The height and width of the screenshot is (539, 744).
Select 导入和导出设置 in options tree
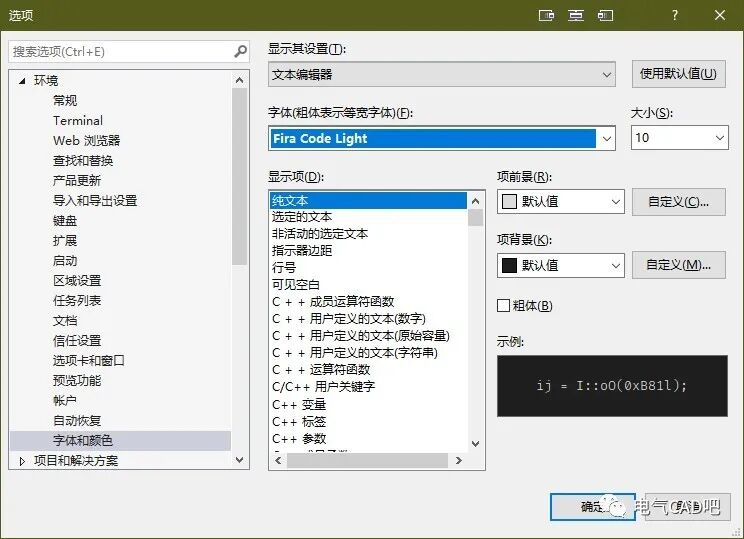coord(95,201)
